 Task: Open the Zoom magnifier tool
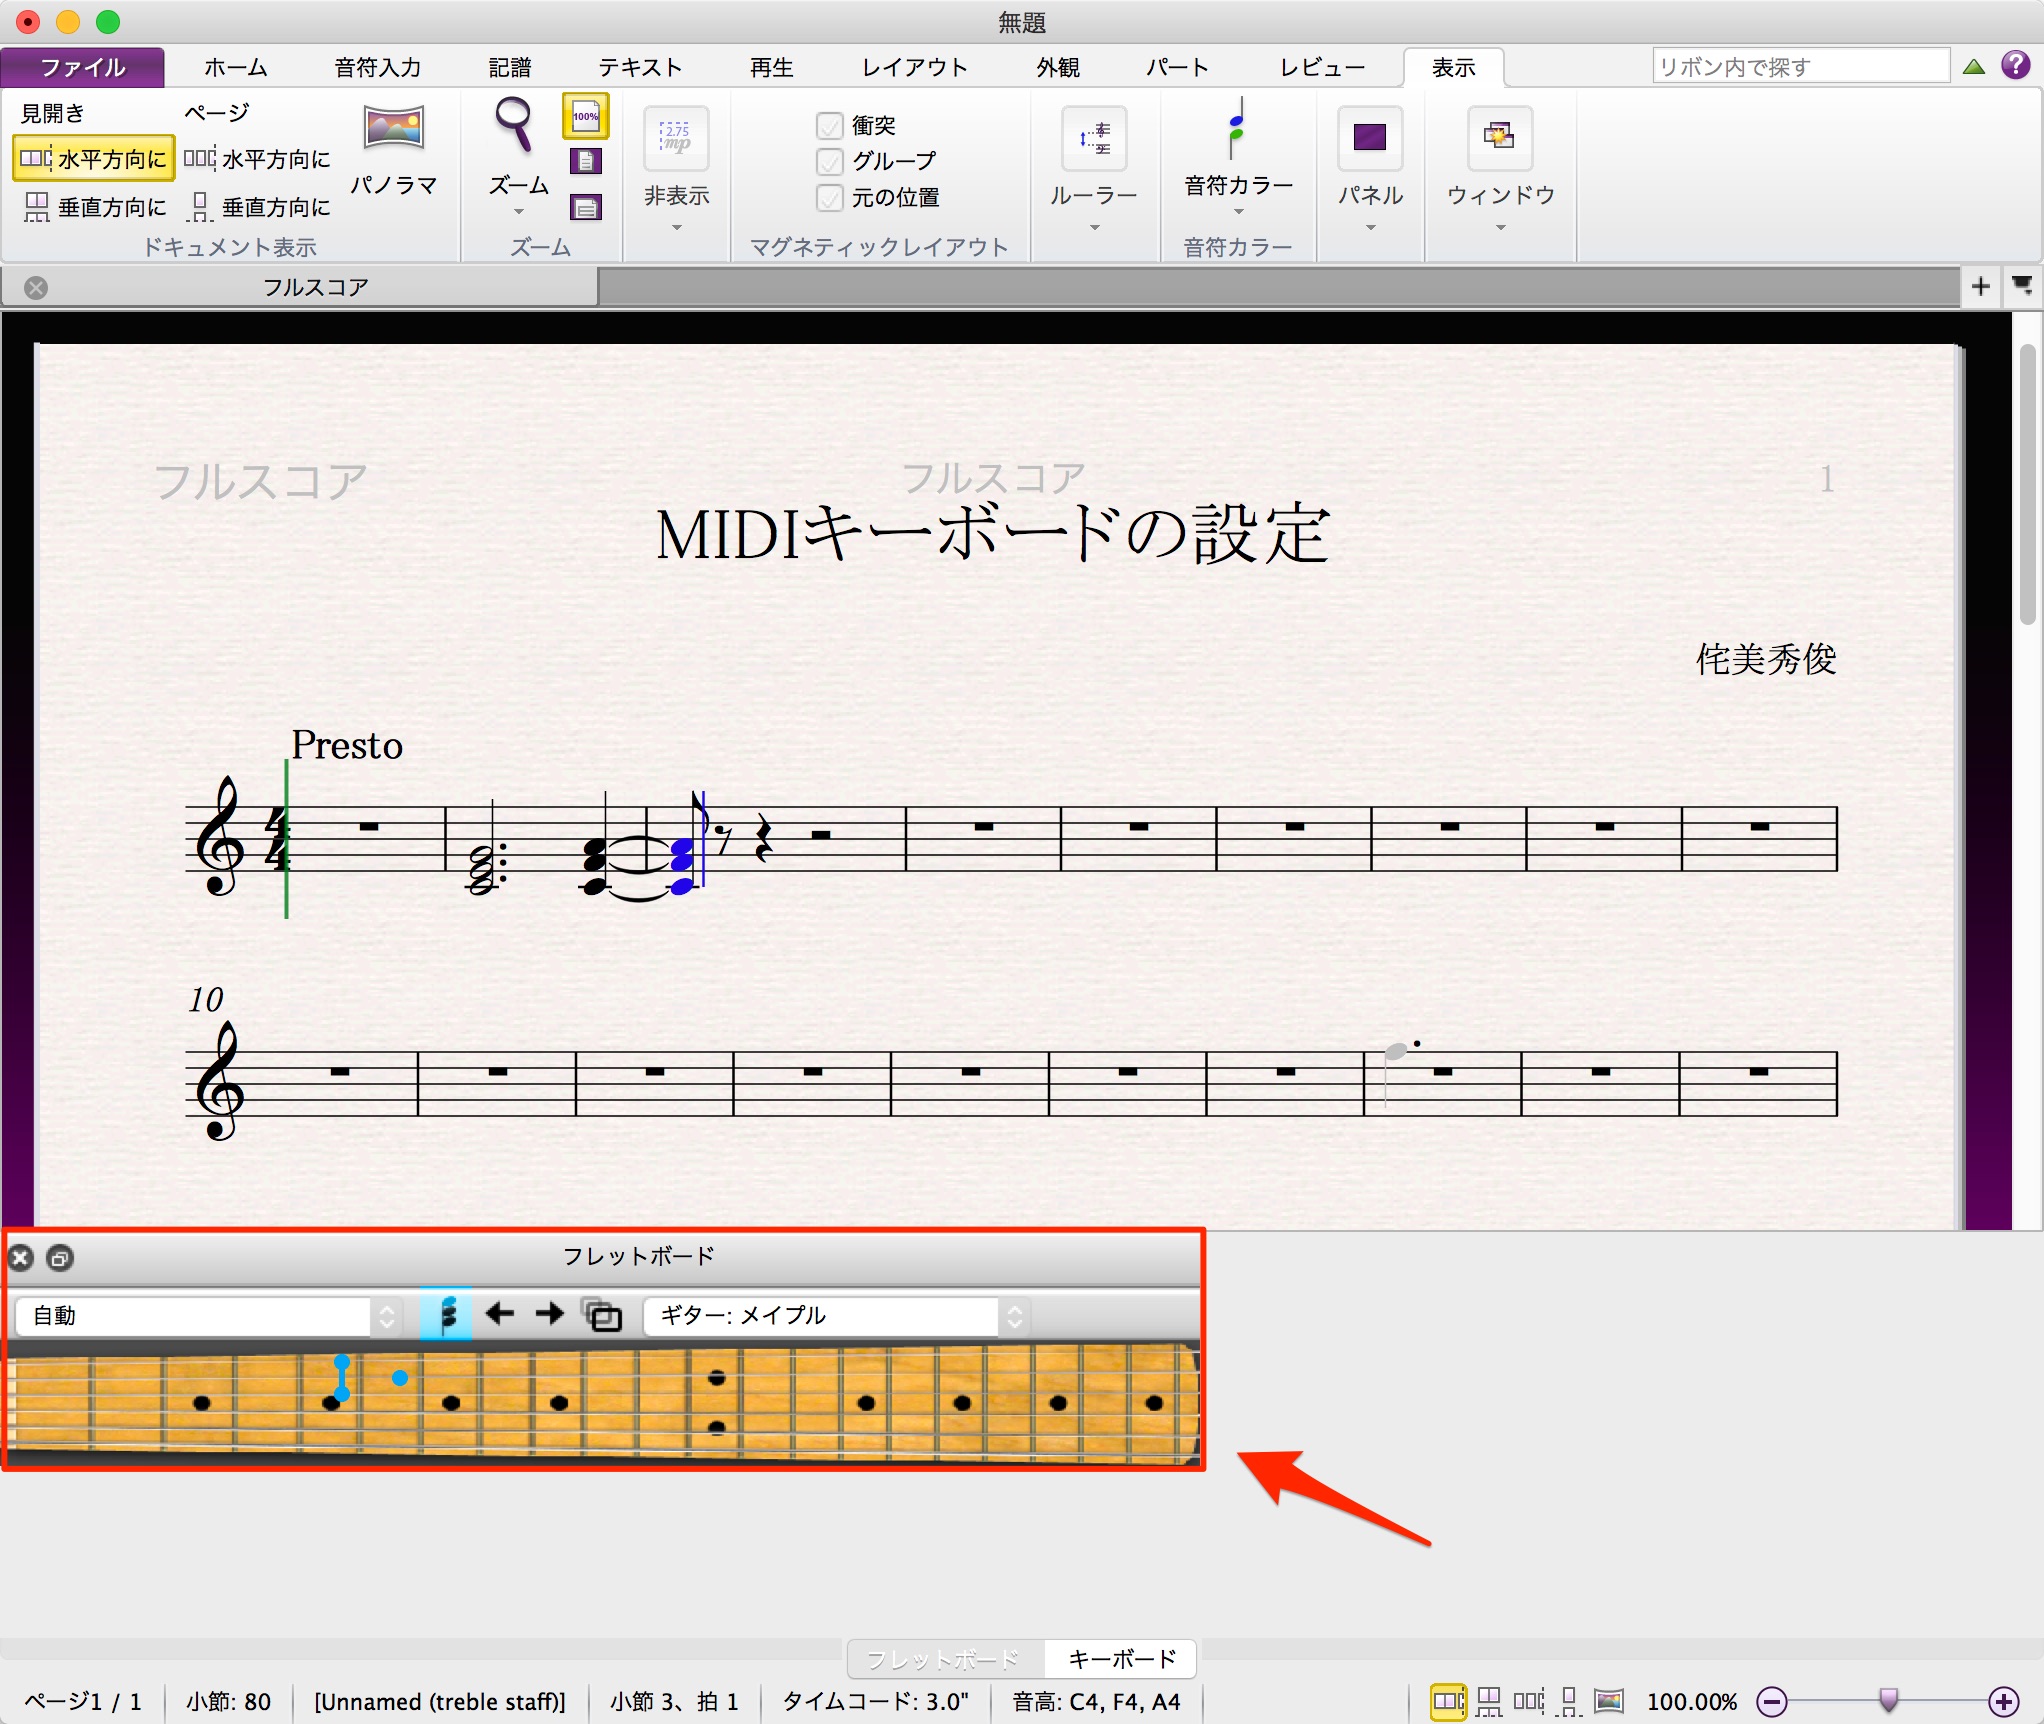point(515,127)
